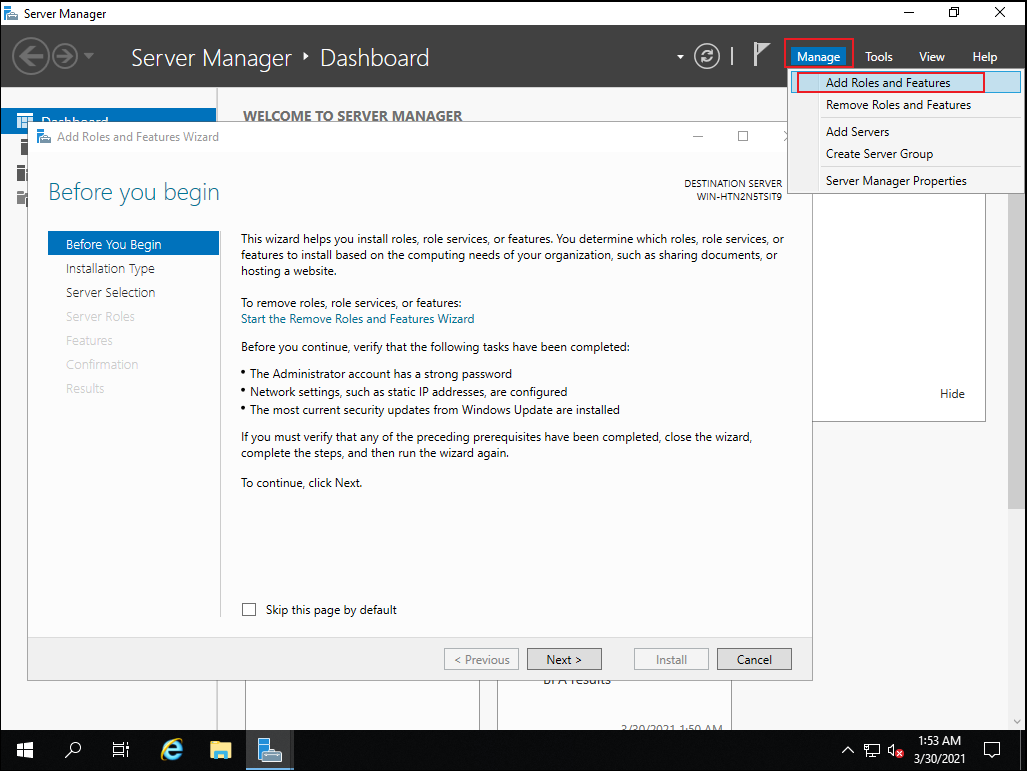
Task: Open the taskbar clock showing 1:53 AM
Action: (x=939, y=750)
